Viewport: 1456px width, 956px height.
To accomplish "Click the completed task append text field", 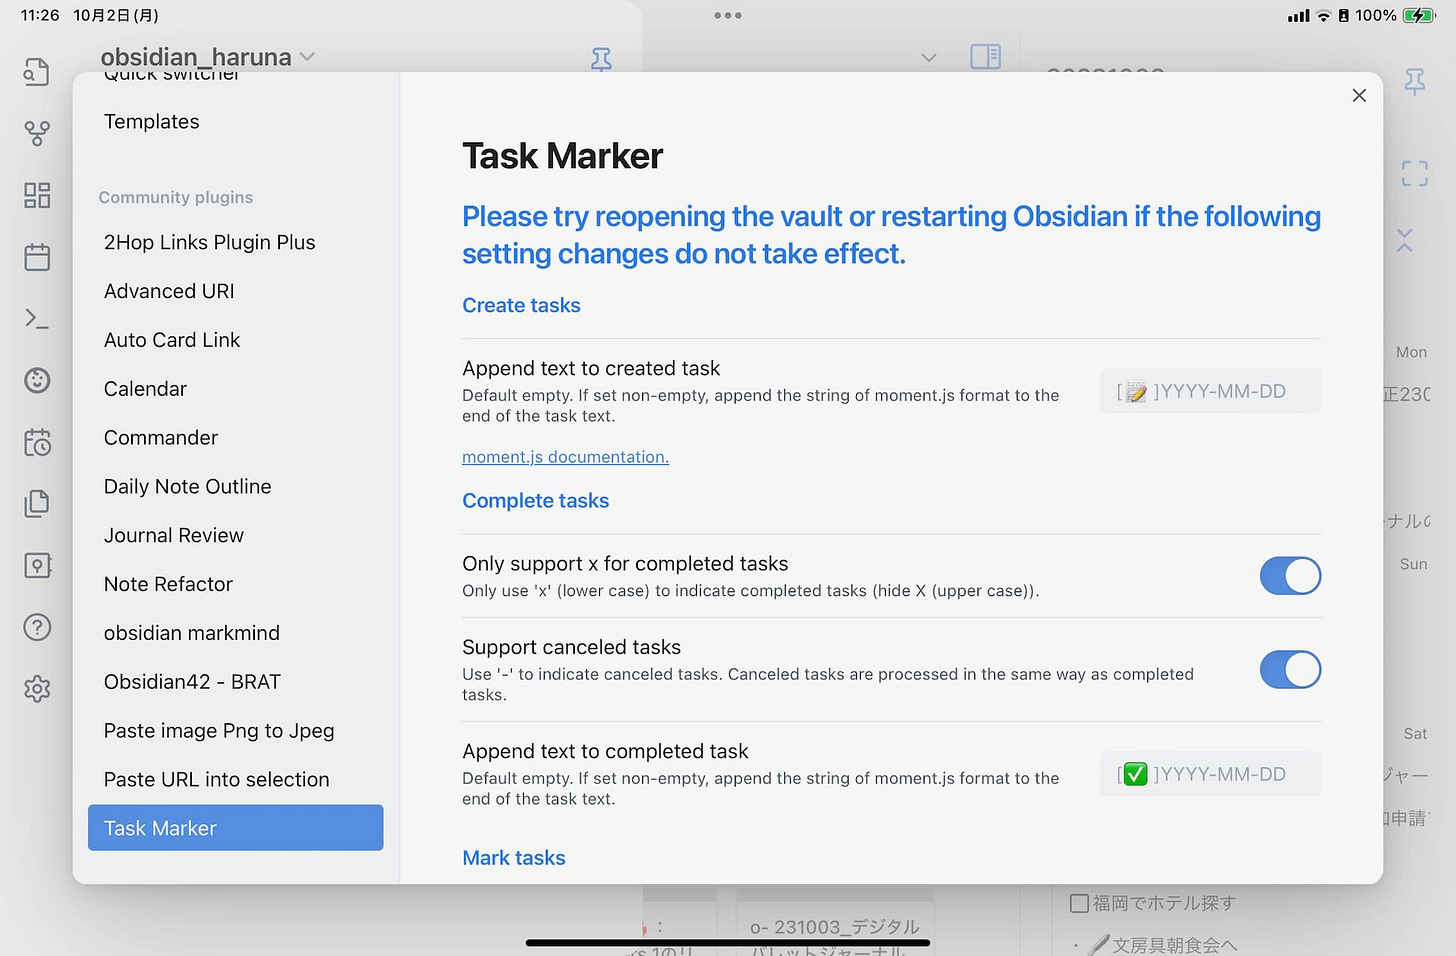I will pos(1211,774).
